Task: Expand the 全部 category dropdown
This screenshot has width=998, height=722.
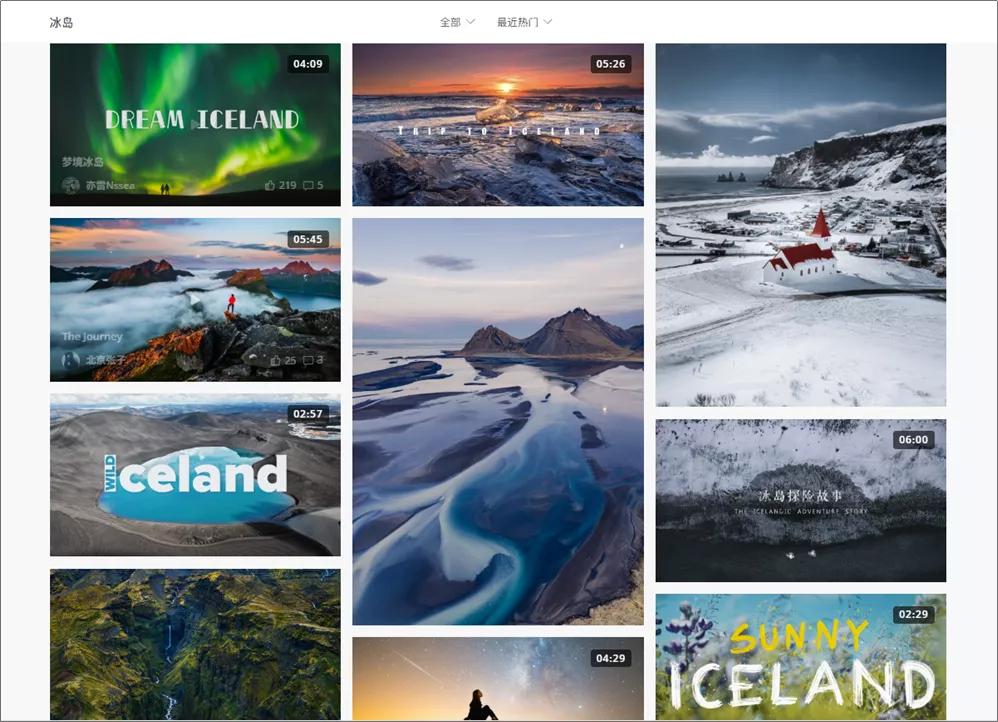Action: (457, 22)
